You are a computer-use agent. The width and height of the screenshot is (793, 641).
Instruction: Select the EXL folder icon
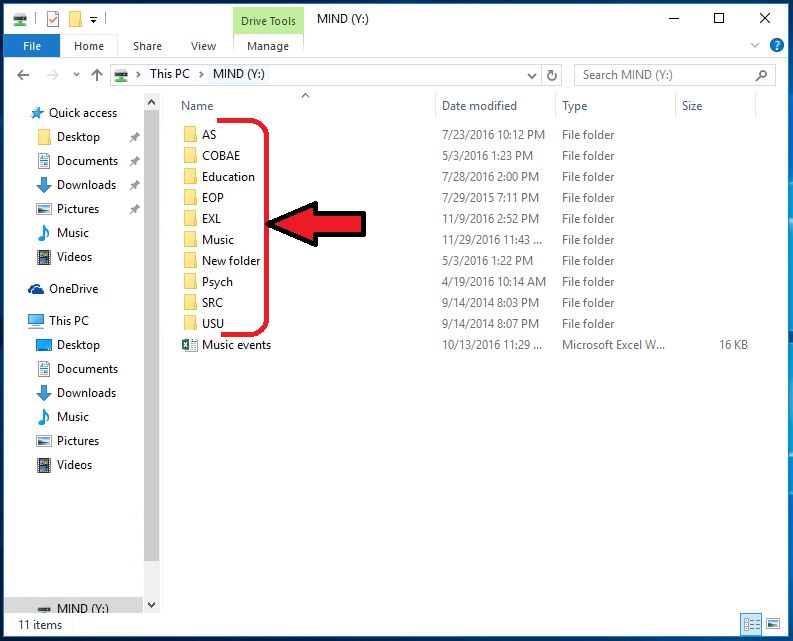pyautogui.click(x=190, y=219)
